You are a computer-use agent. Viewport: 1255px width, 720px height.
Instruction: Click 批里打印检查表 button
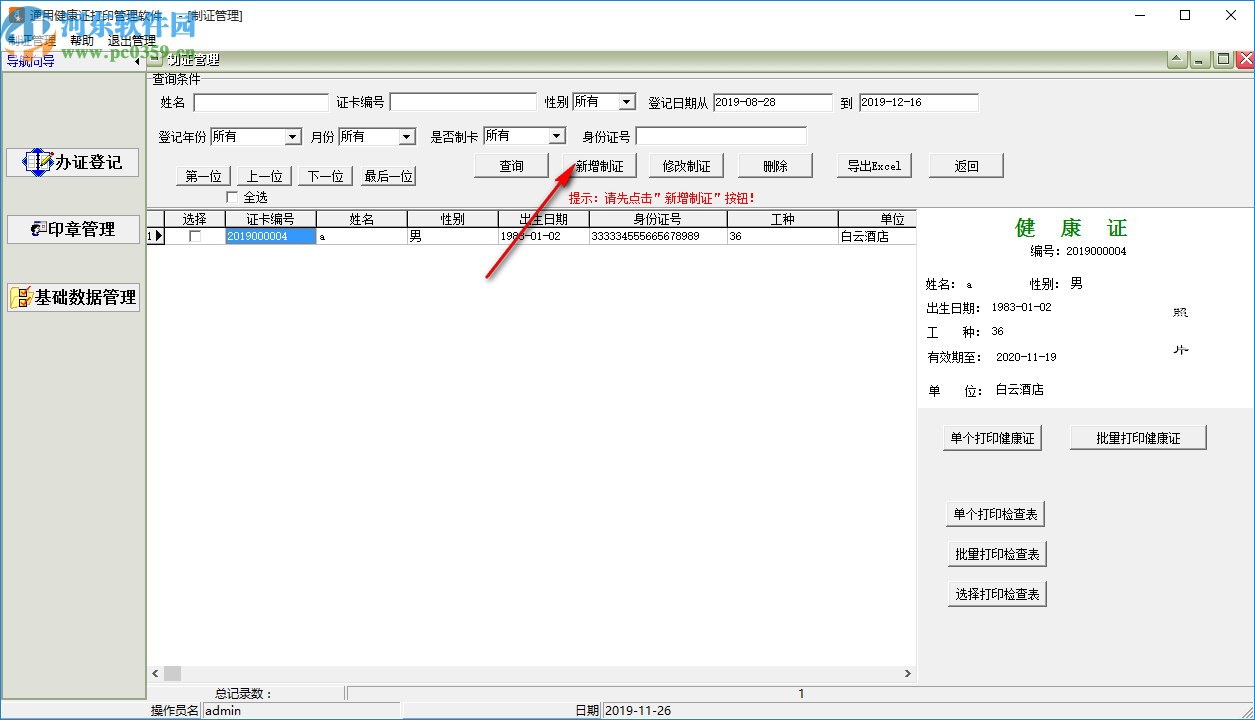(x=997, y=554)
